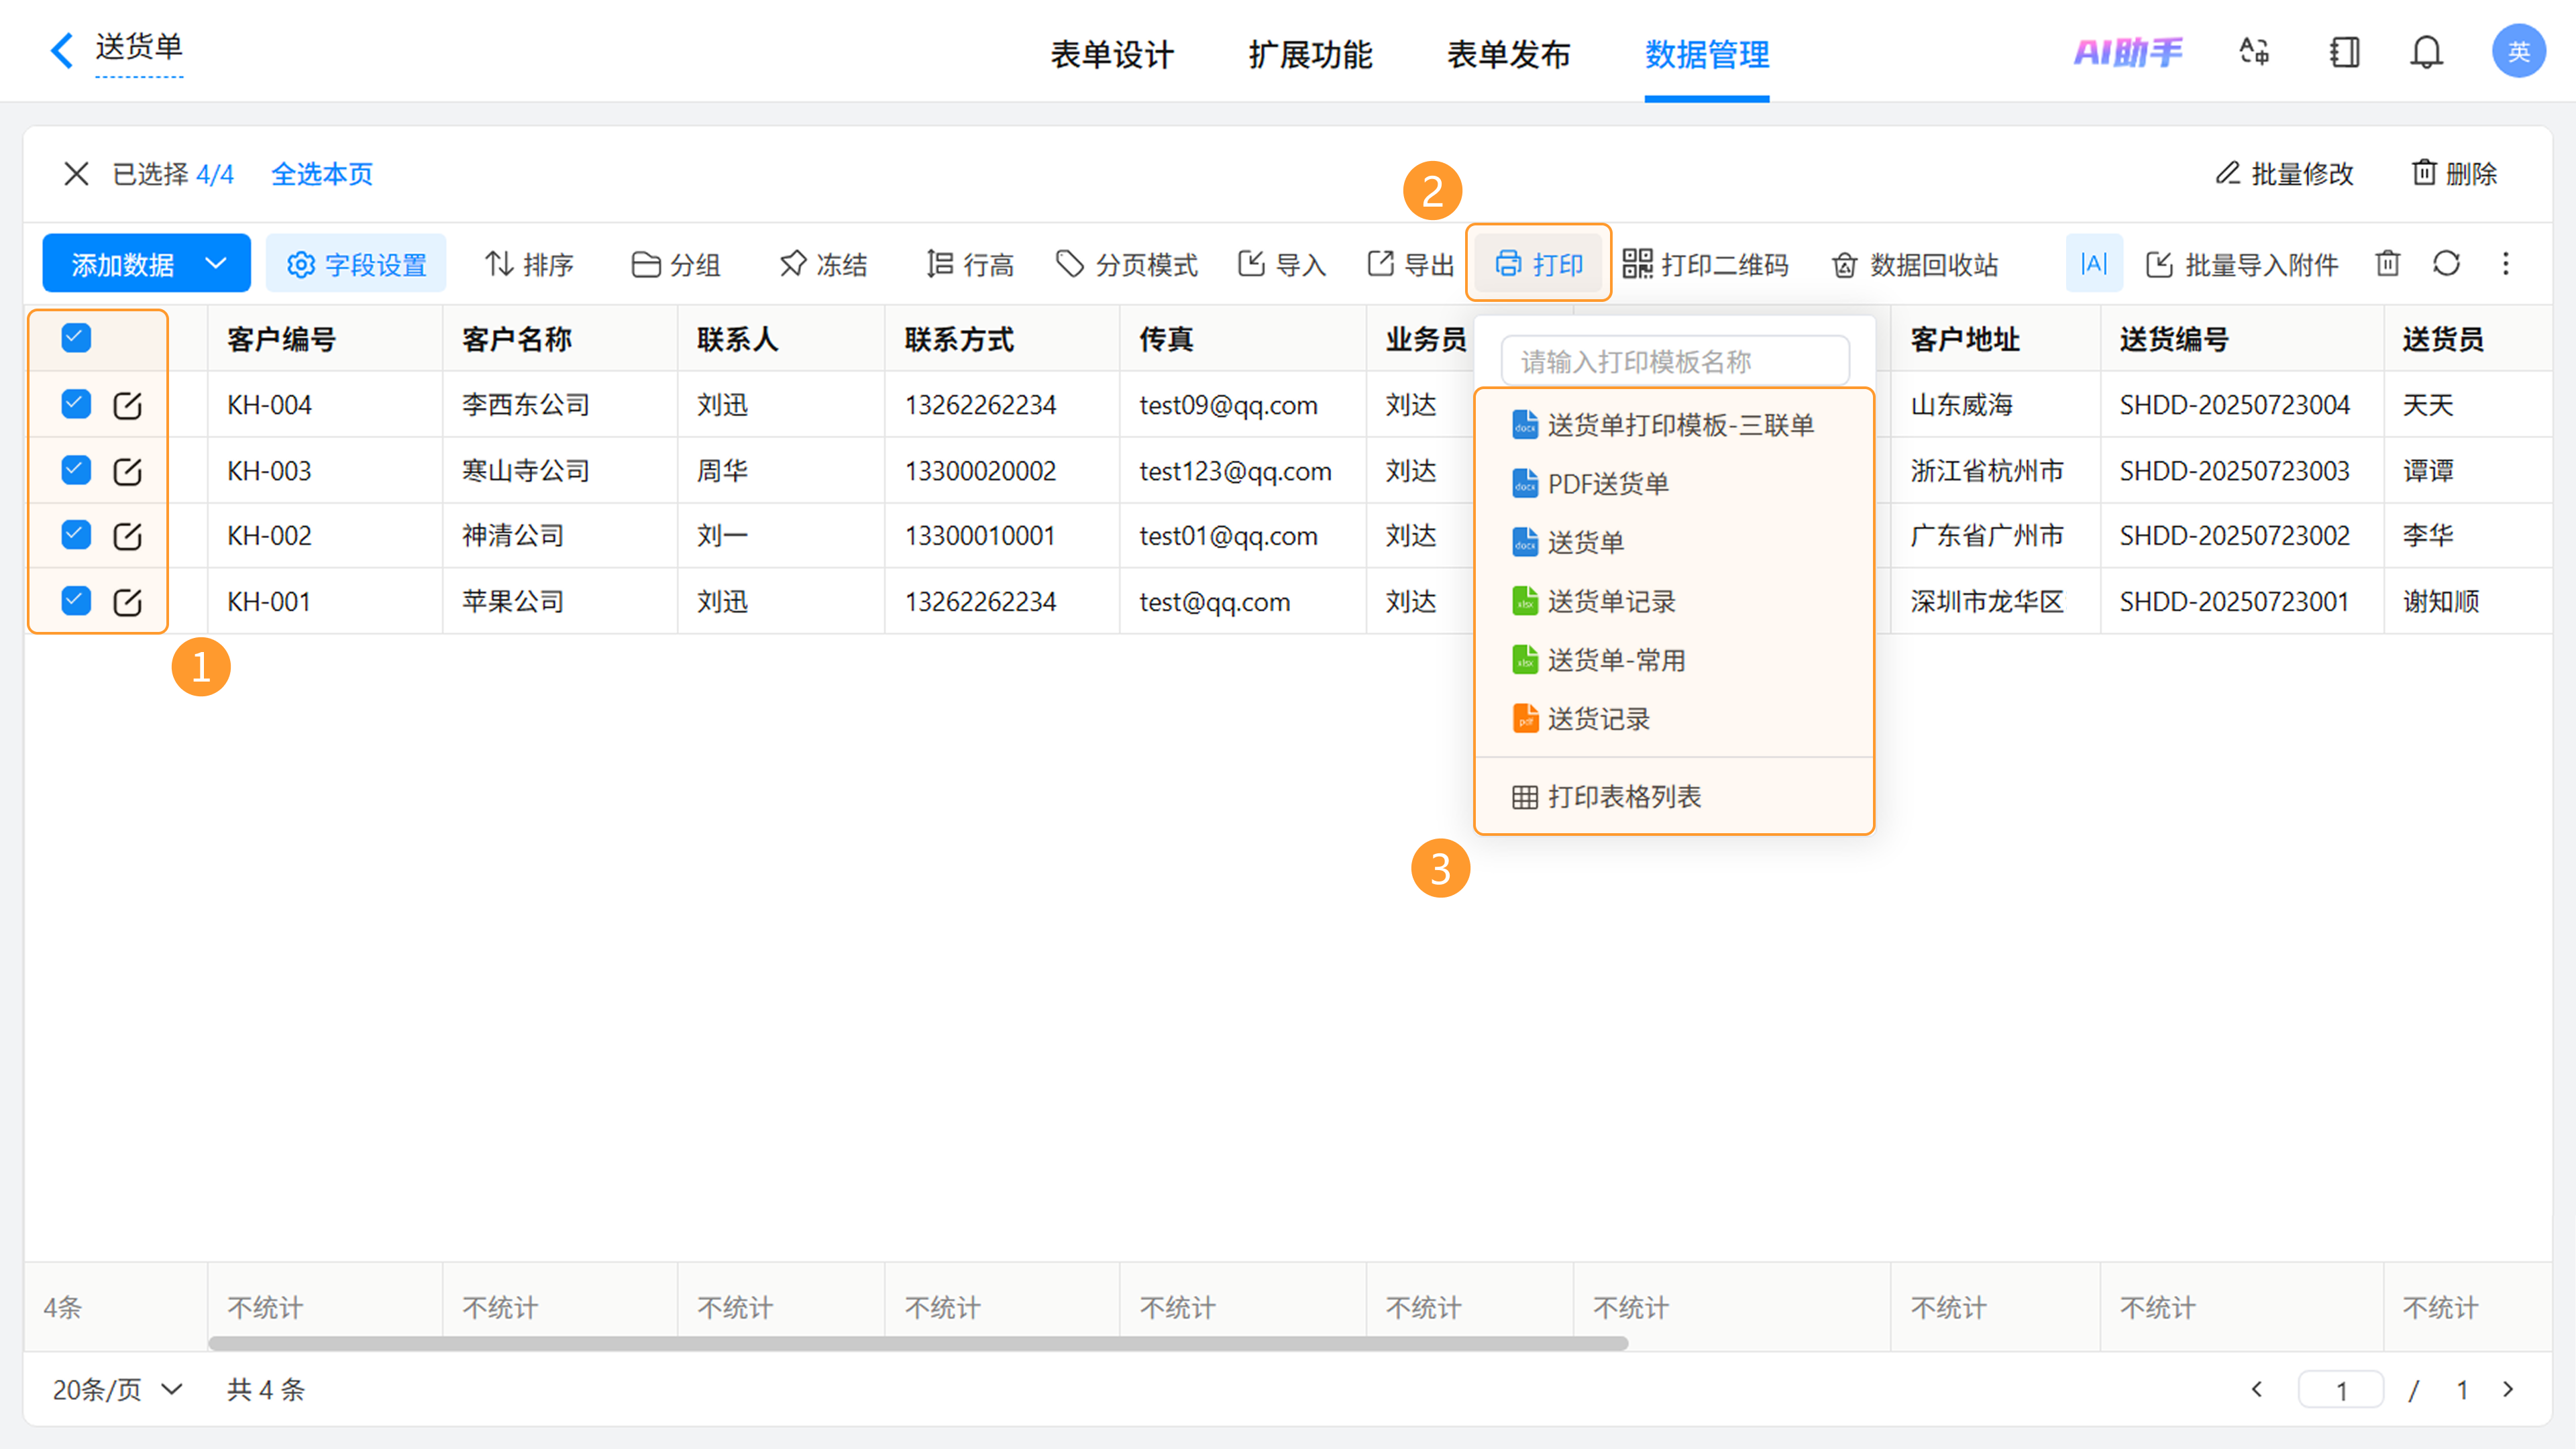The height and width of the screenshot is (1449, 2576).
Task: Switch to the 数据管理 tab
Action: coord(1706,54)
